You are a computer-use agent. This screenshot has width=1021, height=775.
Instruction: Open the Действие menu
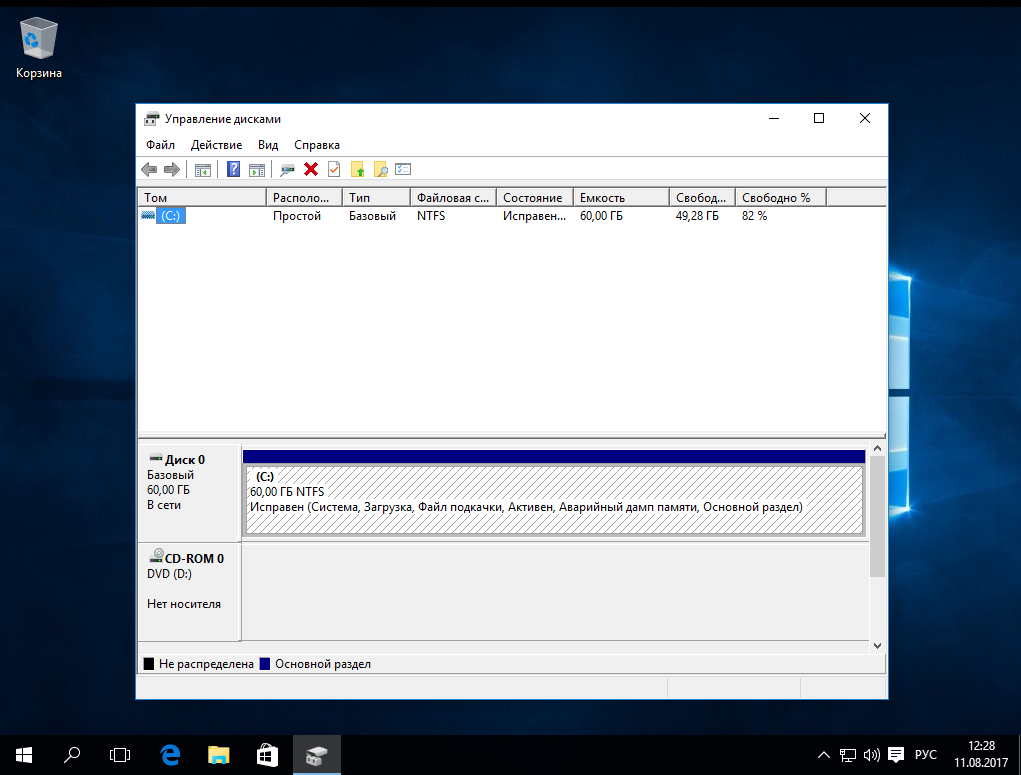pos(216,145)
